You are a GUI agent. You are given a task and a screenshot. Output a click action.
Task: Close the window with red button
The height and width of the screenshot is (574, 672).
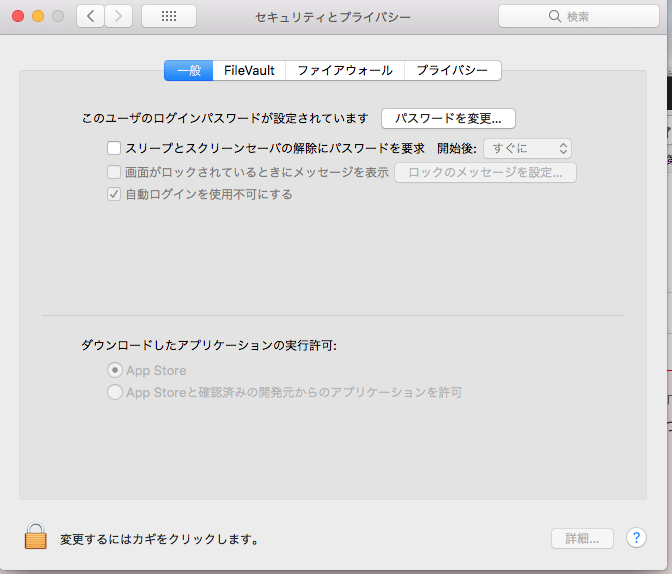click(18, 16)
